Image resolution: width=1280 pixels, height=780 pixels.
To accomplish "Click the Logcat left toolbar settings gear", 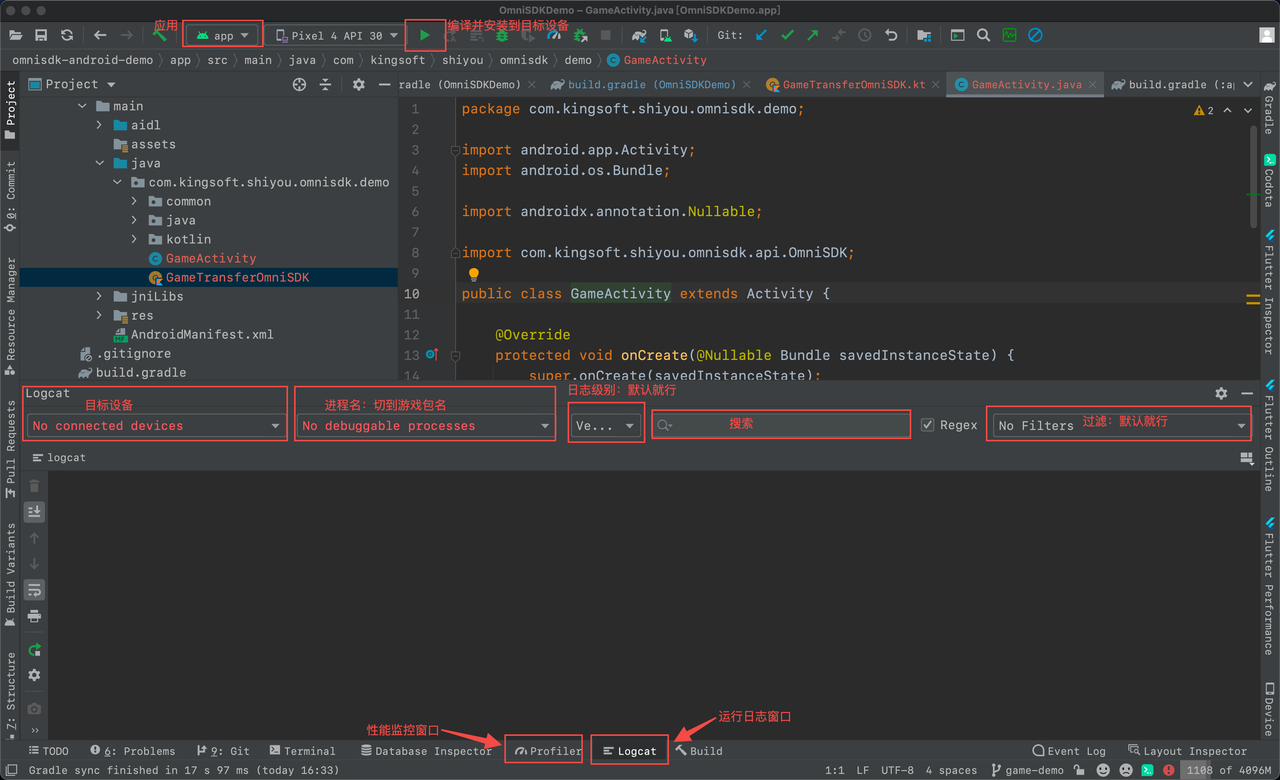I will pyautogui.click(x=34, y=675).
